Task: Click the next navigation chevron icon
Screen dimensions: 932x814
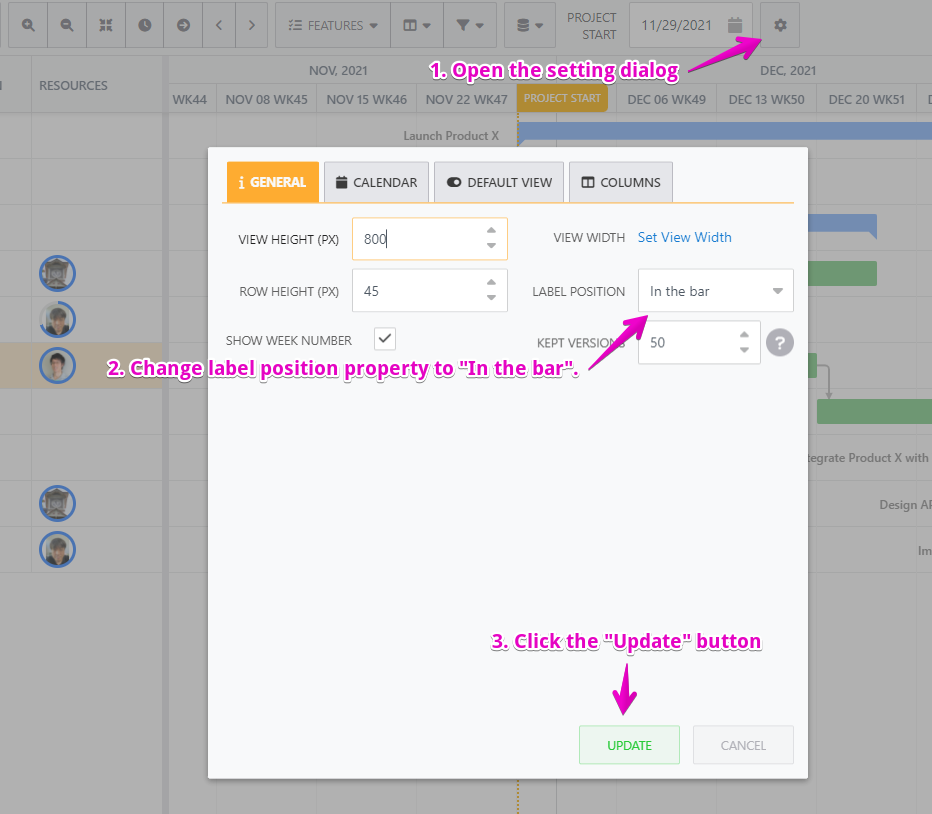Action: click(x=254, y=25)
